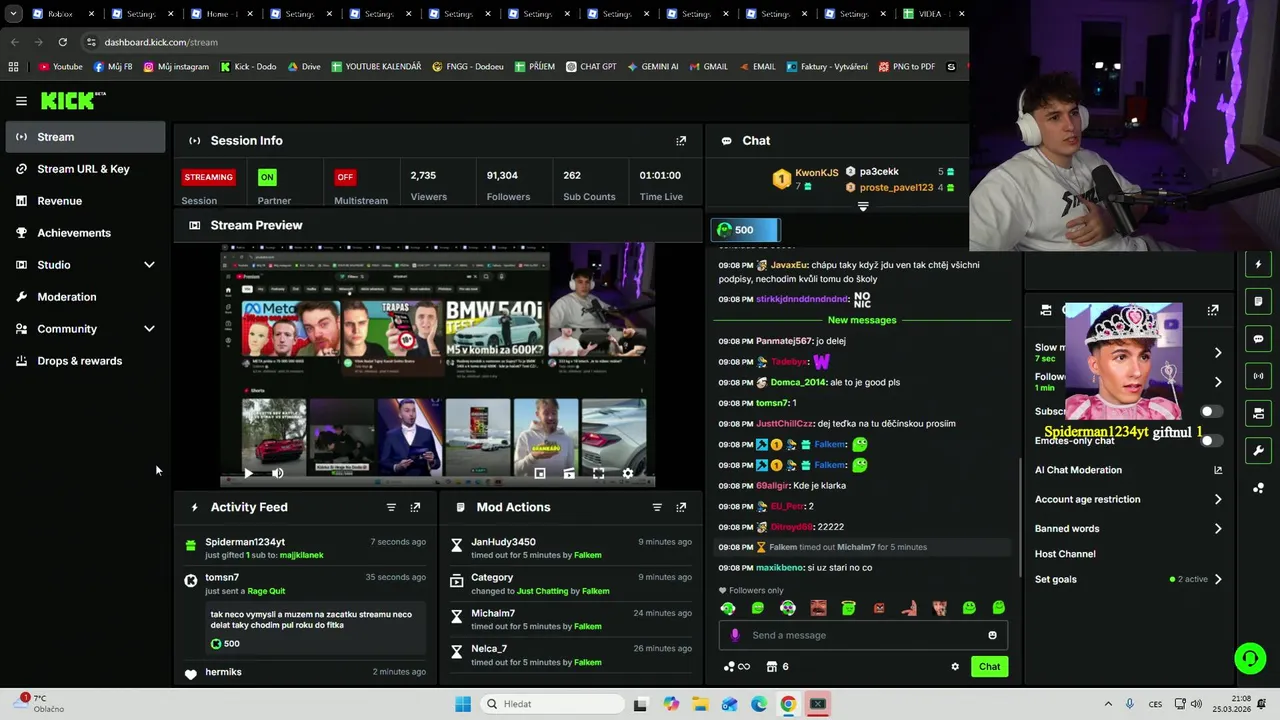
Task: Reload the page in browser toolbar
Action: click(62, 42)
